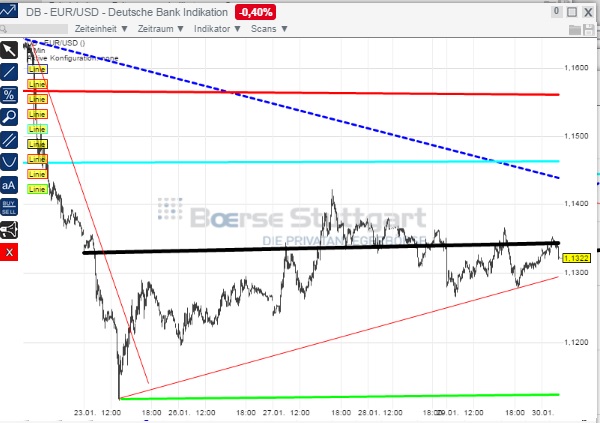Select the third Linie label
600x423 pixels.
pyautogui.click(x=37, y=99)
